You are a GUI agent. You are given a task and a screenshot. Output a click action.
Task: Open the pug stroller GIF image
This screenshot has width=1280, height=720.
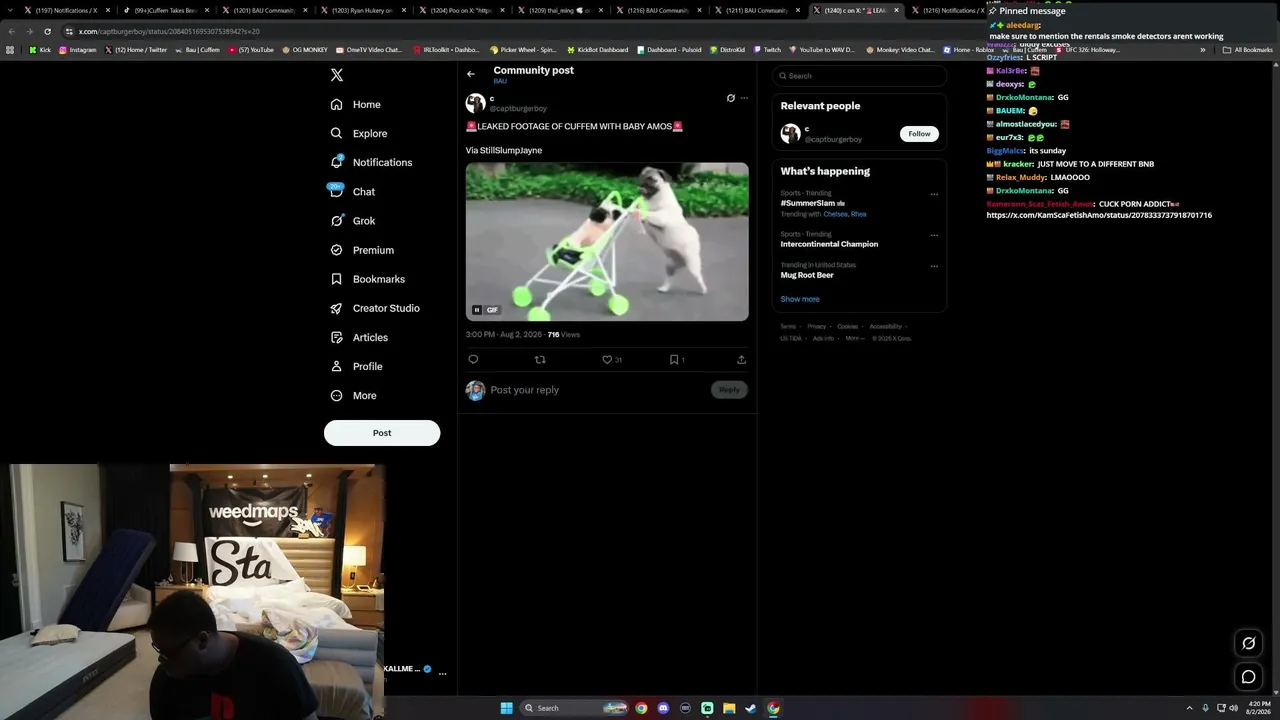tap(607, 241)
